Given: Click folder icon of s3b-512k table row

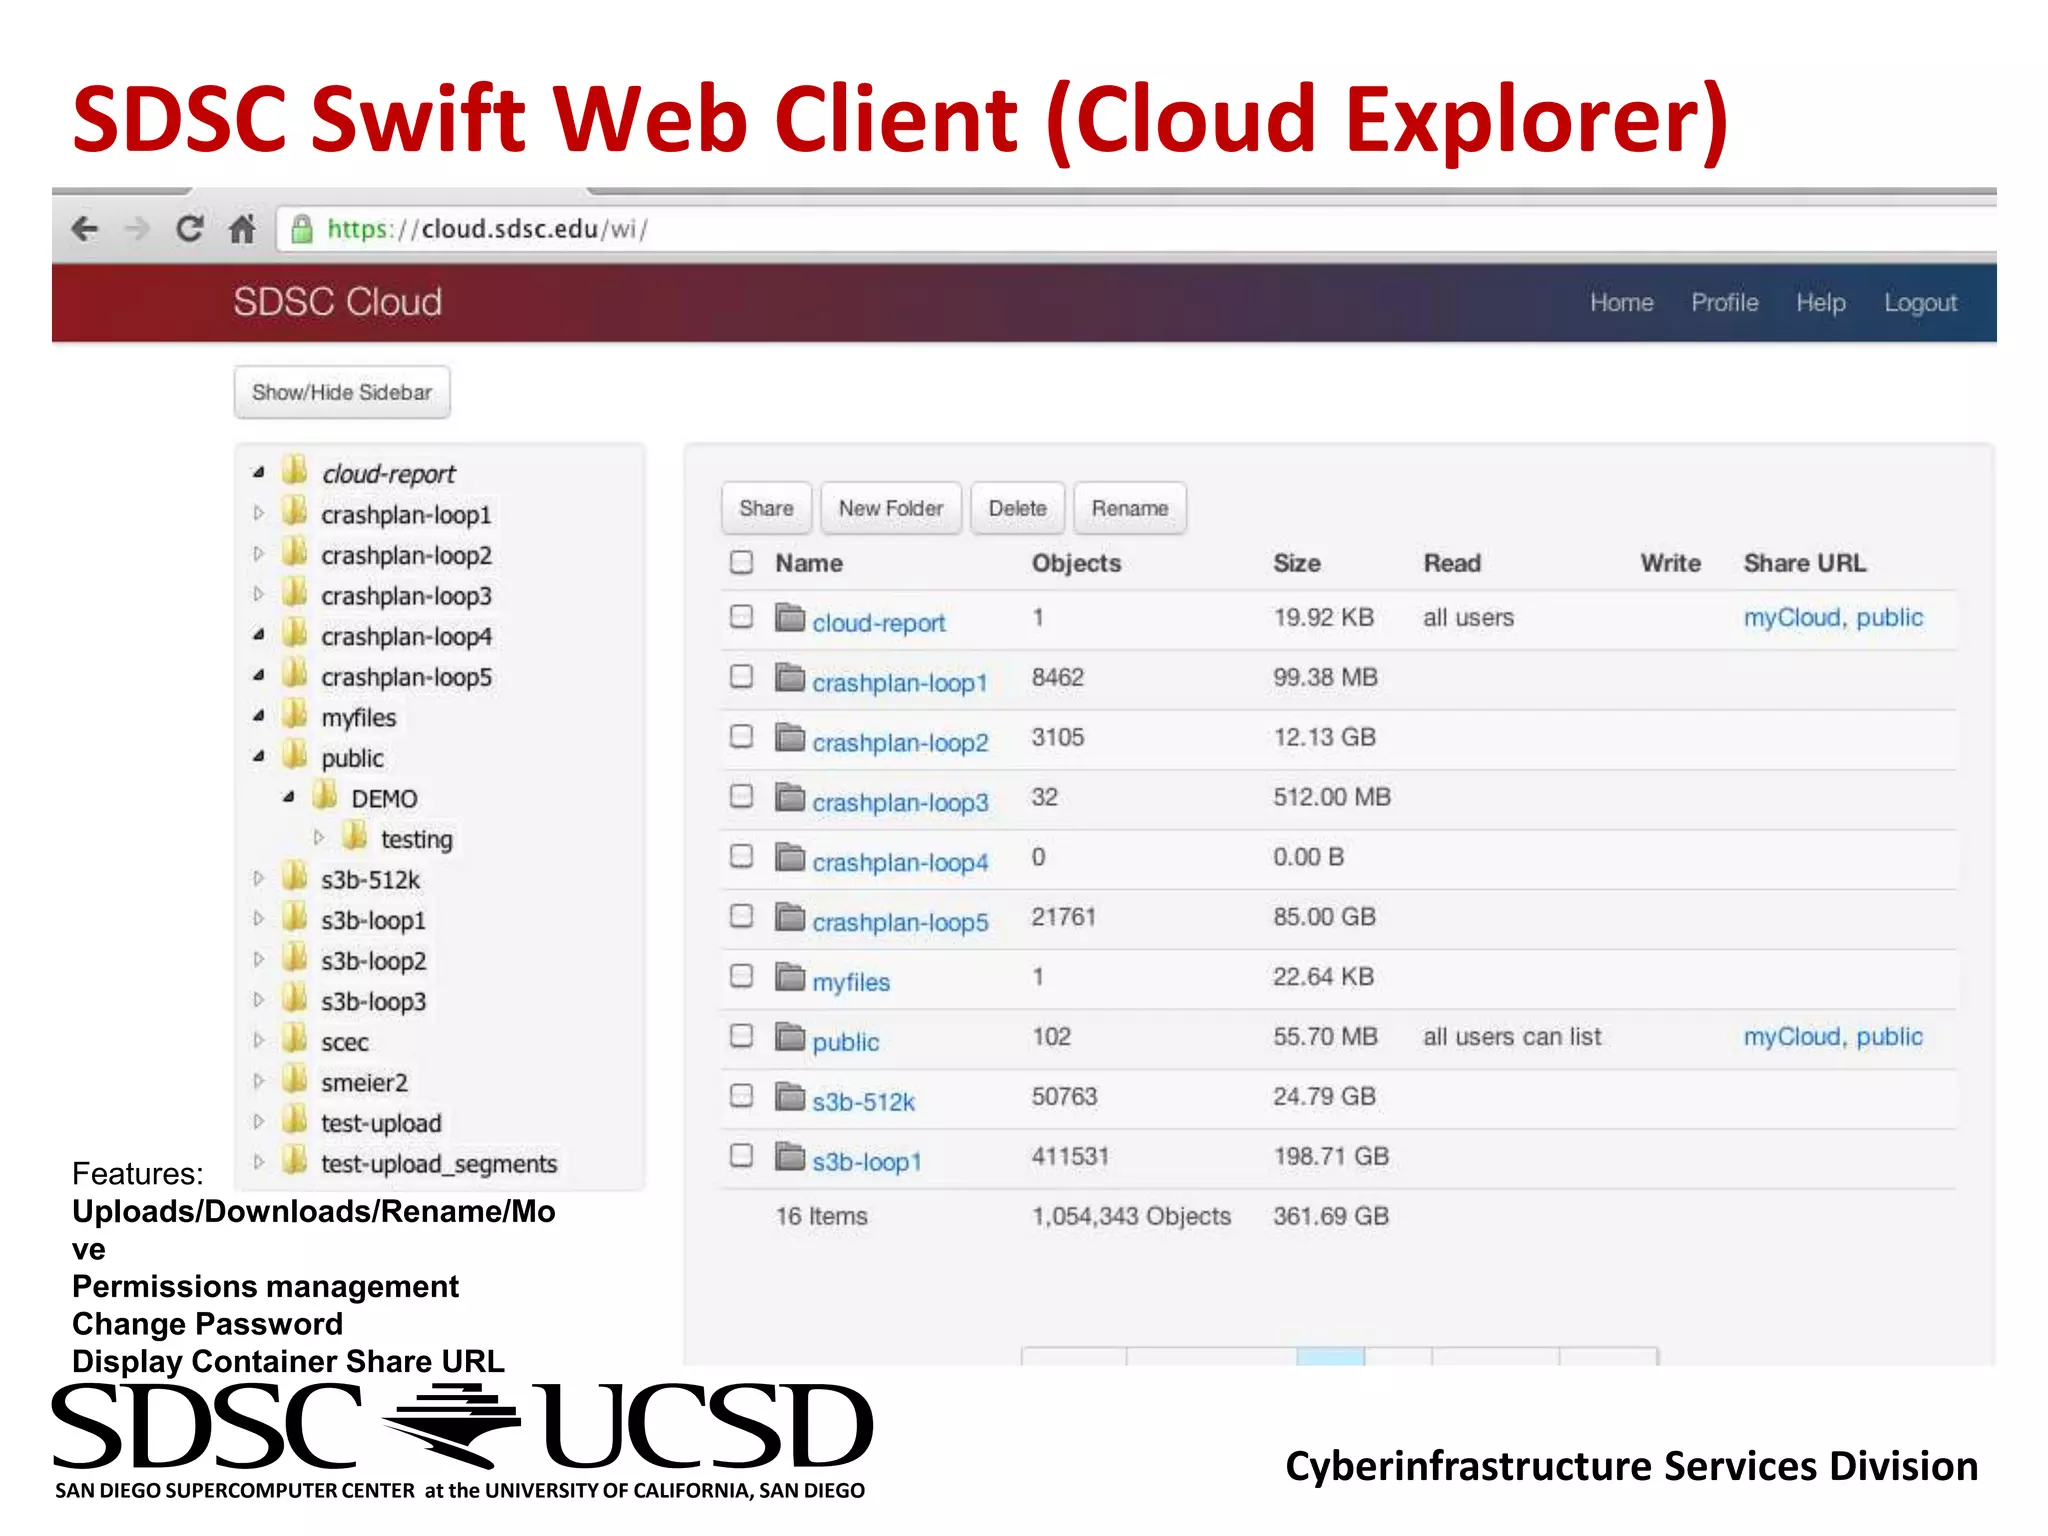Looking at the screenshot, I should 790,1097.
